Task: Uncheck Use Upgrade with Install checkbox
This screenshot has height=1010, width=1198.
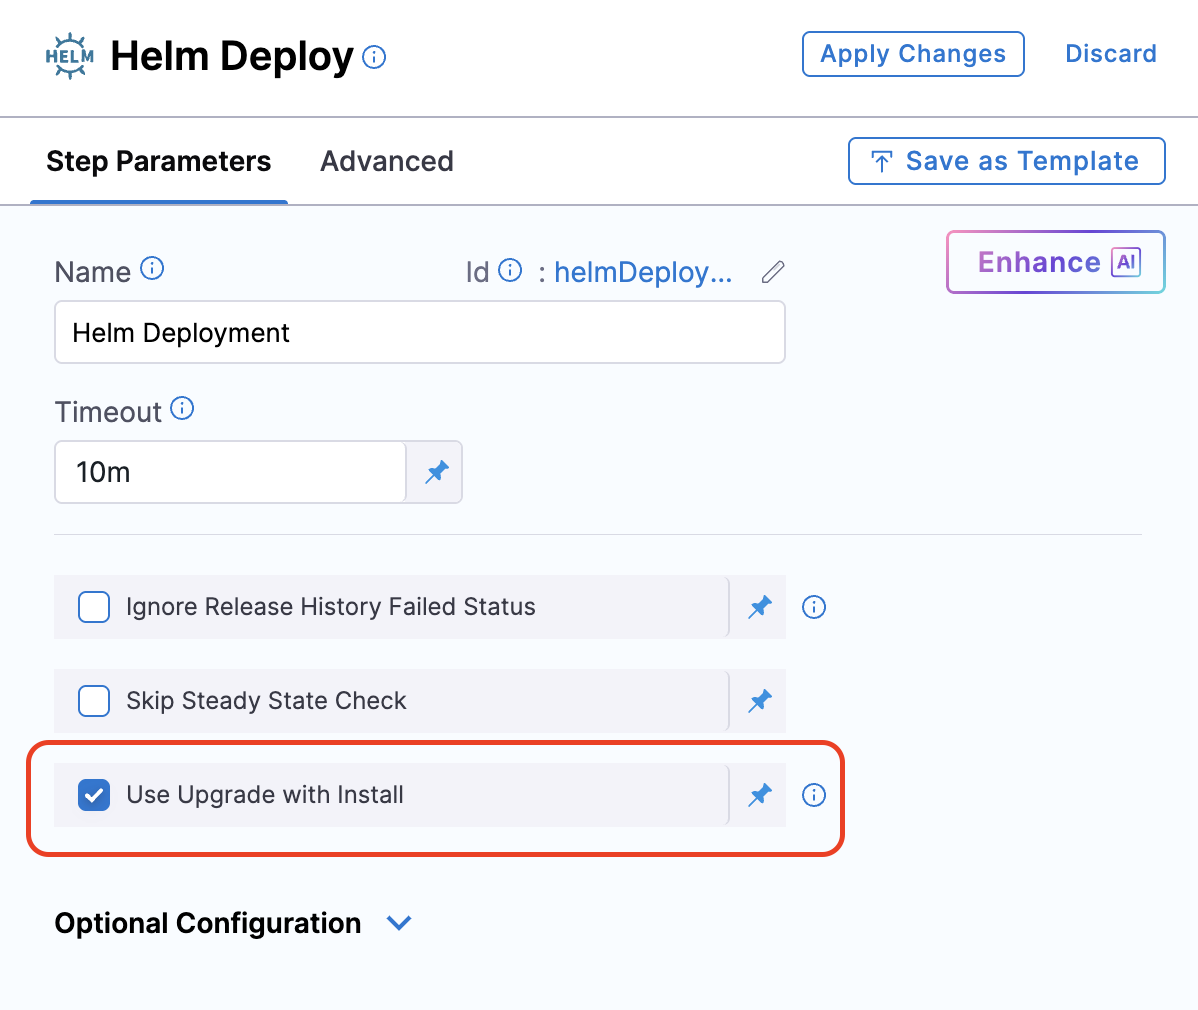Action: click(x=94, y=795)
